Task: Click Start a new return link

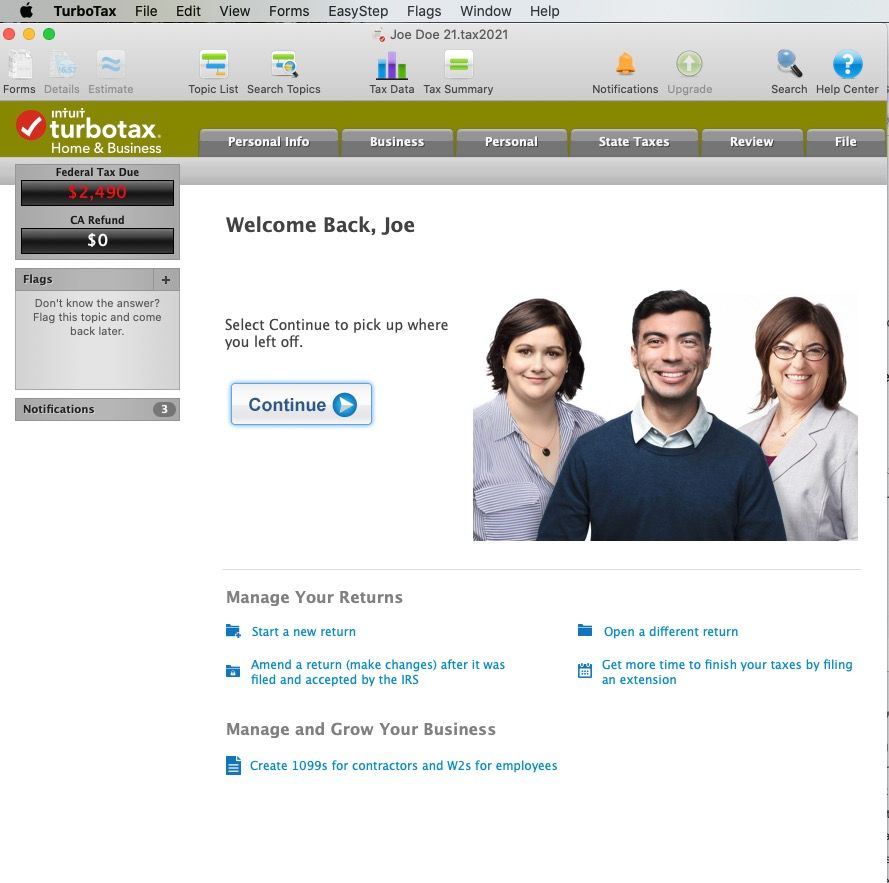Action: click(303, 631)
